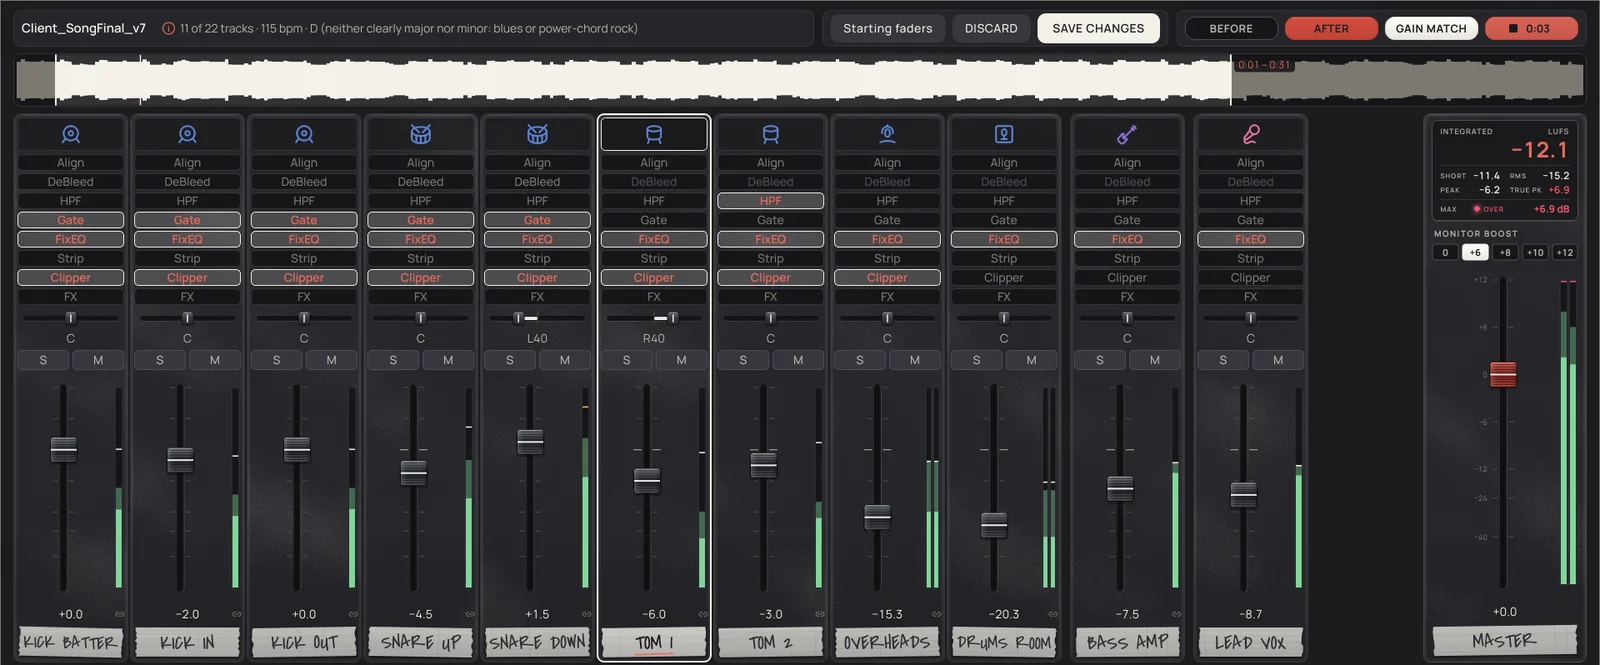
Task: Stop playback with the 0:03 button
Action: click(1531, 29)
